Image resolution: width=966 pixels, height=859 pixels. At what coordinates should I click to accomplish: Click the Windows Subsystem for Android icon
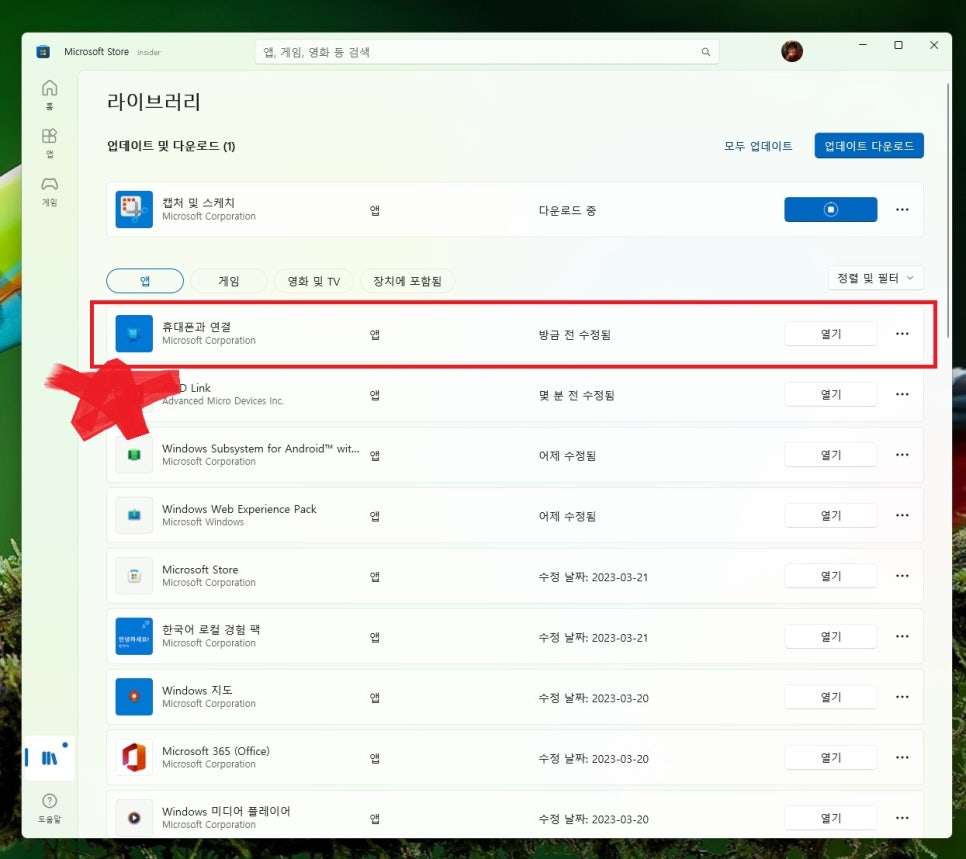click(x=134, y=455)
